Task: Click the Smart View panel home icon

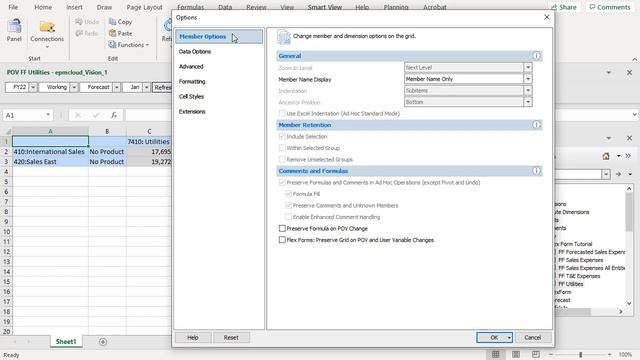Action: [606, 156]
